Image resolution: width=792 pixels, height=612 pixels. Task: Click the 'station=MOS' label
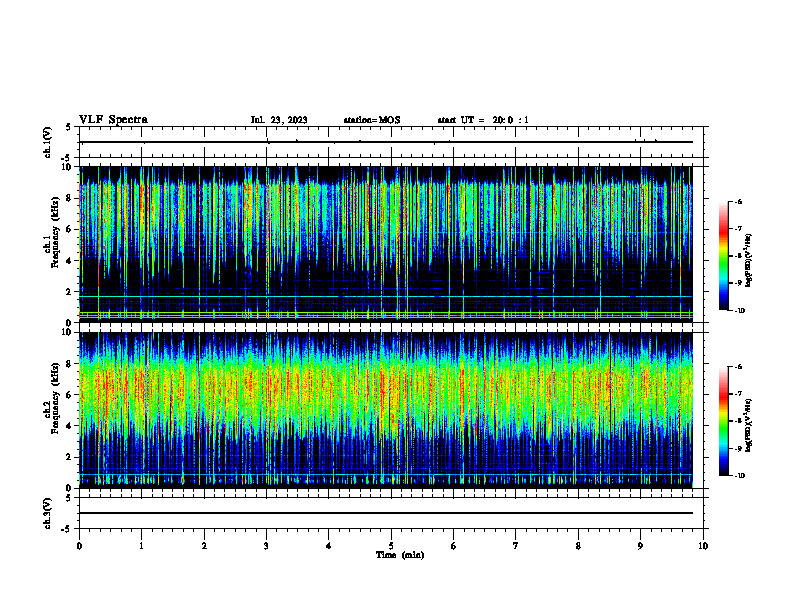click(x=372, y=120)
